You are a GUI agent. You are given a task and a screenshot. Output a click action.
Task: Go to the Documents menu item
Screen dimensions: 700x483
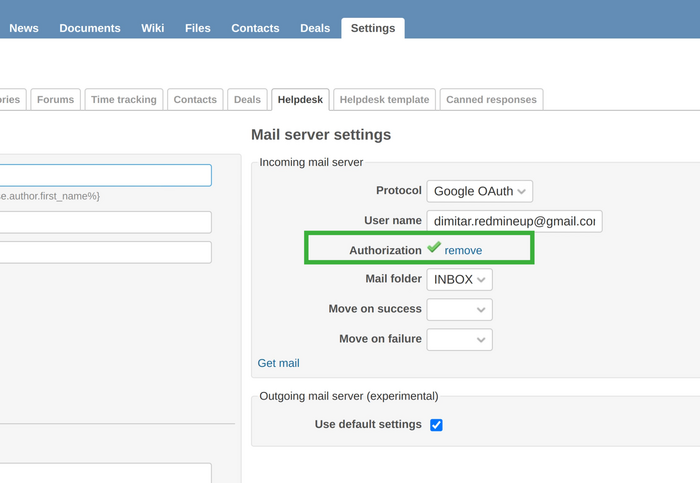pyautogui.click(x=90, y=28)
